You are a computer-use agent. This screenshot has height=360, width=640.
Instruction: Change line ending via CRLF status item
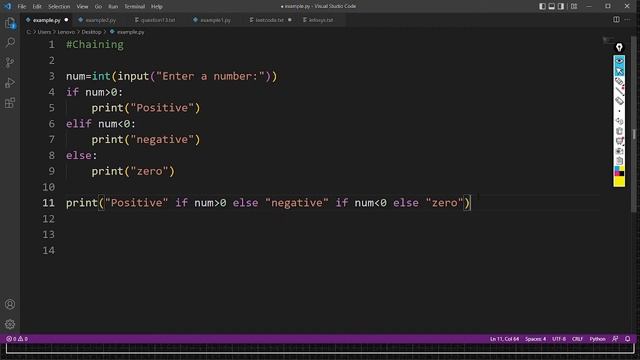coord(577,339)
